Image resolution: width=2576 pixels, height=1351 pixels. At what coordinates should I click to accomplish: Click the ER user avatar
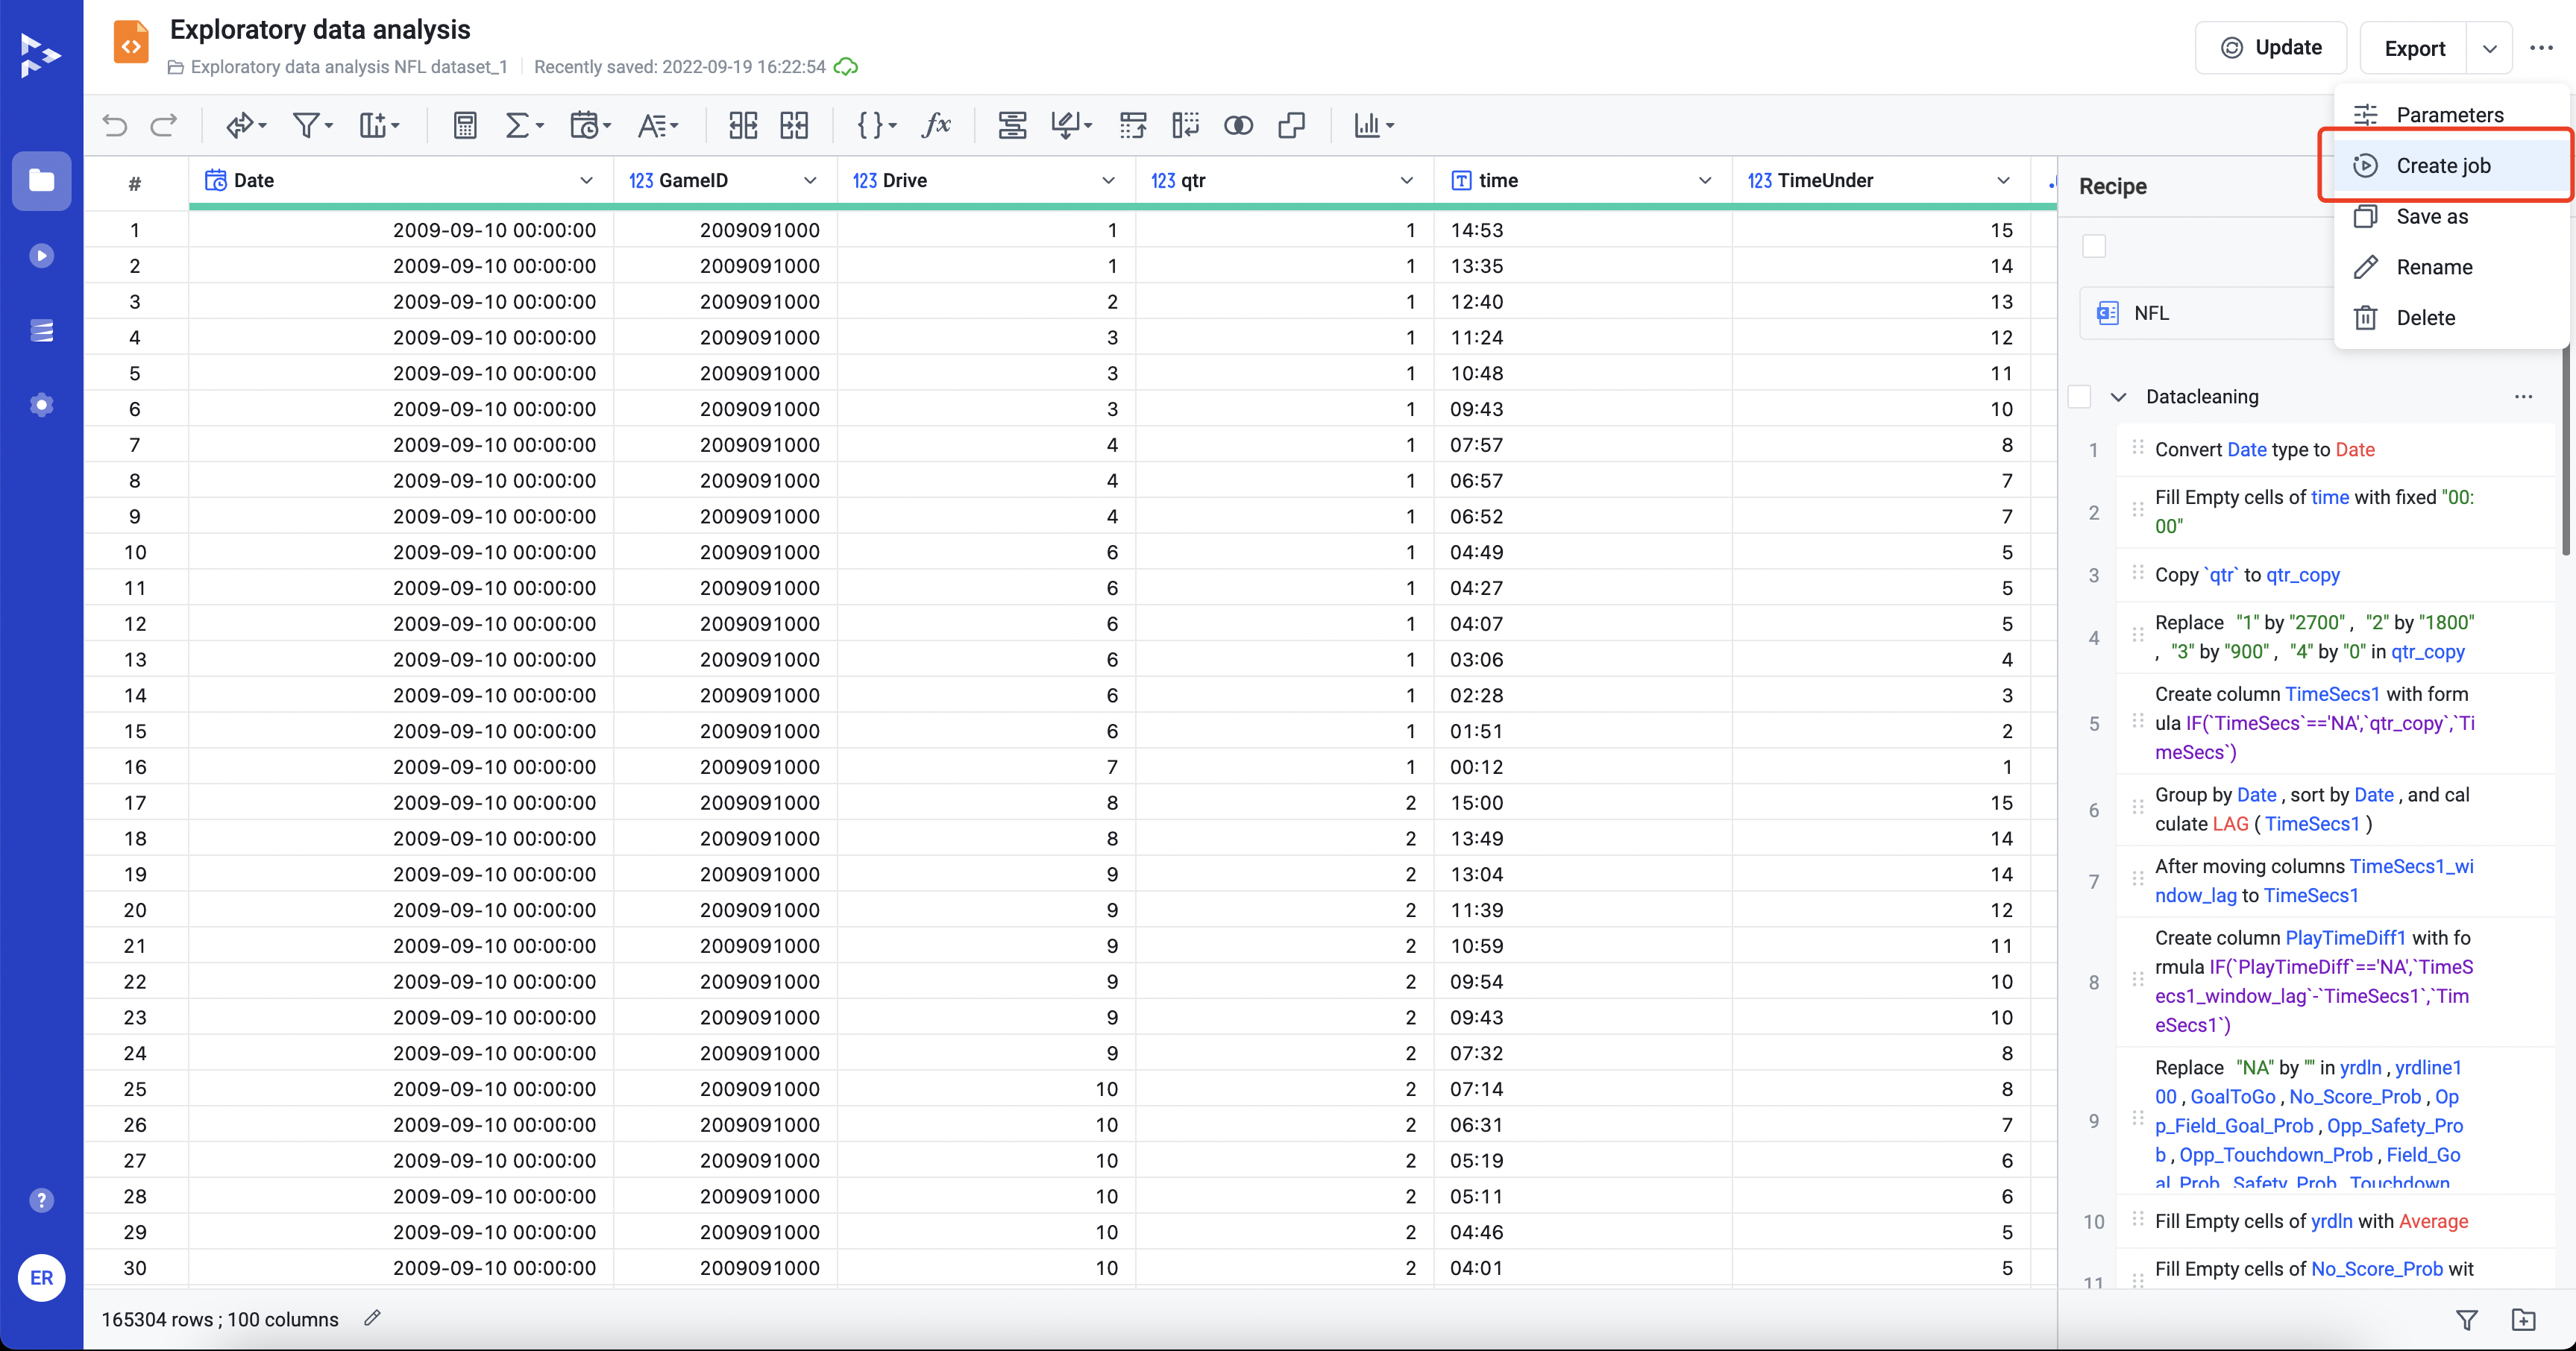pos(41,1277)
